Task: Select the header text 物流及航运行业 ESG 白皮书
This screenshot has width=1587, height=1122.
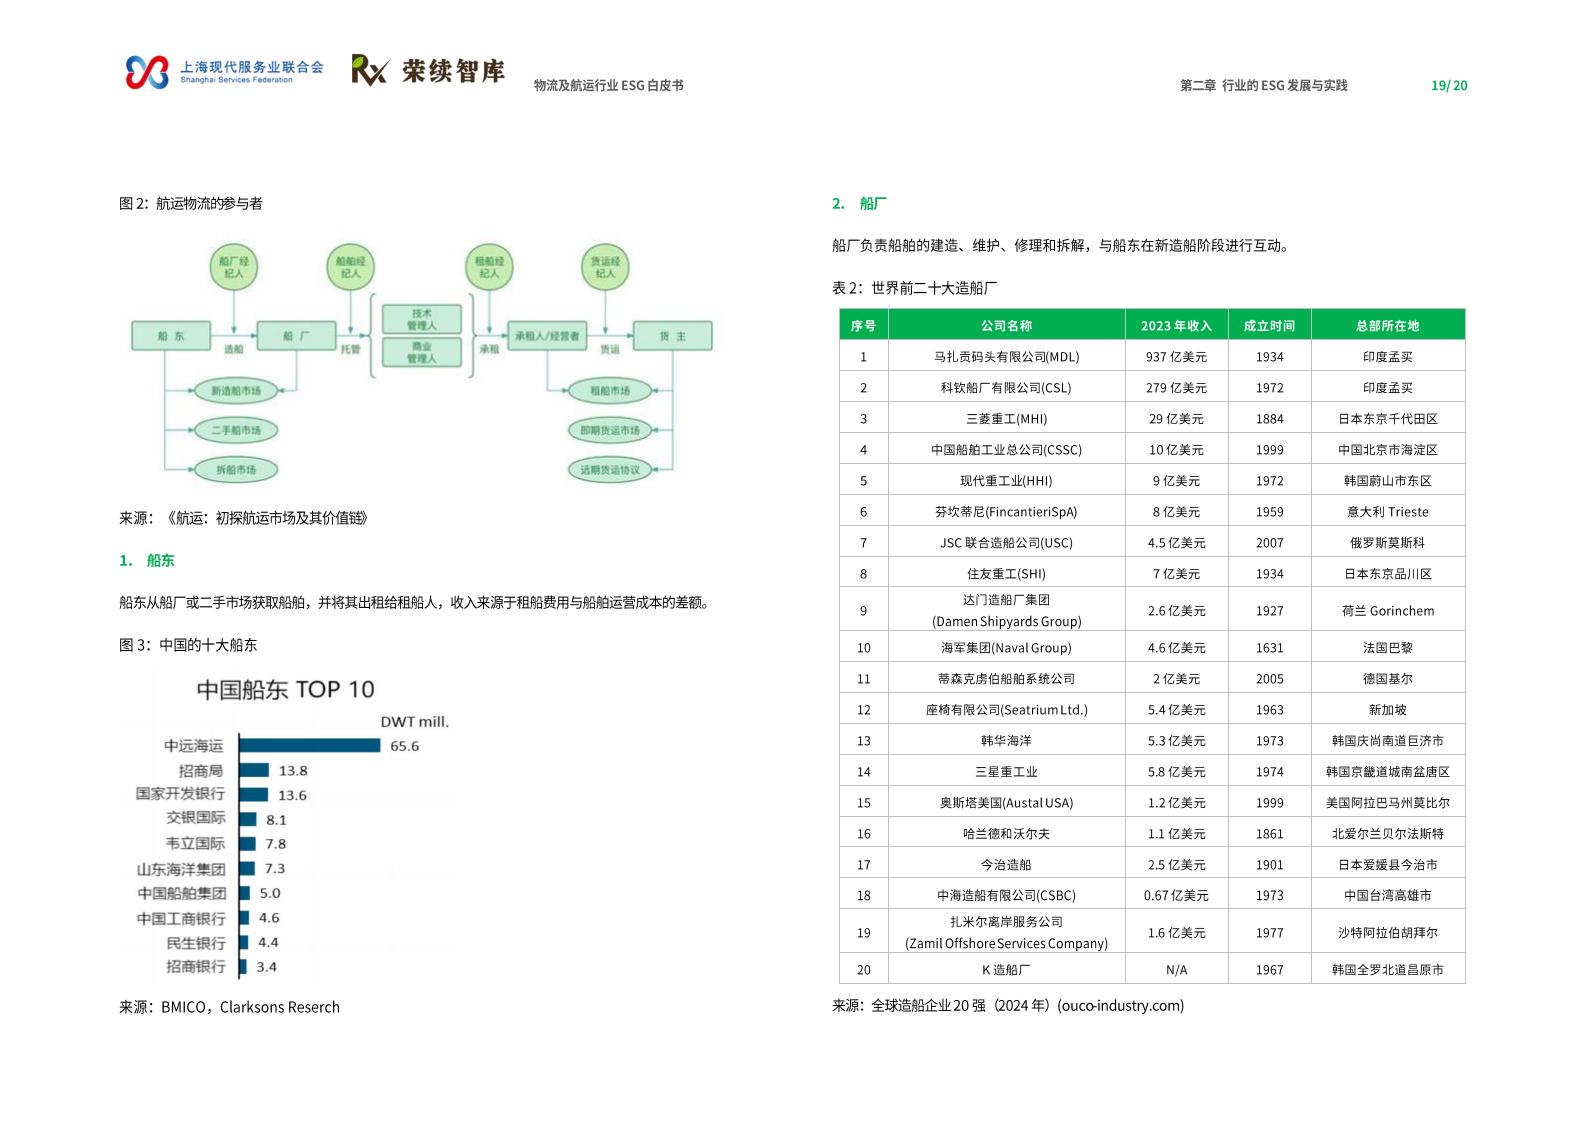Action: [x=608, y=86]
